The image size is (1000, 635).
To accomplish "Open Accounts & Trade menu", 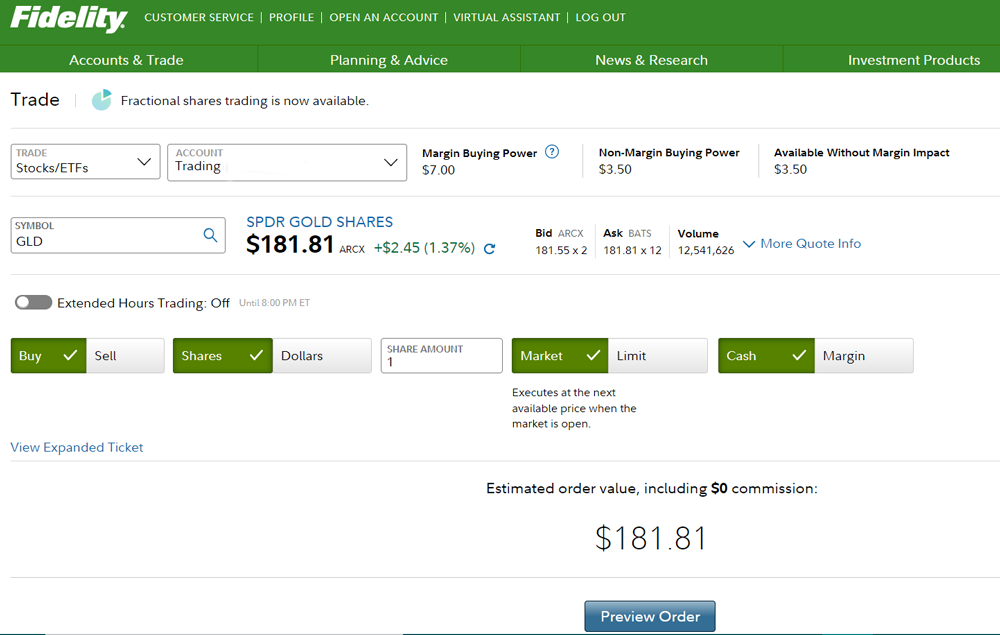I will [126, 60].
